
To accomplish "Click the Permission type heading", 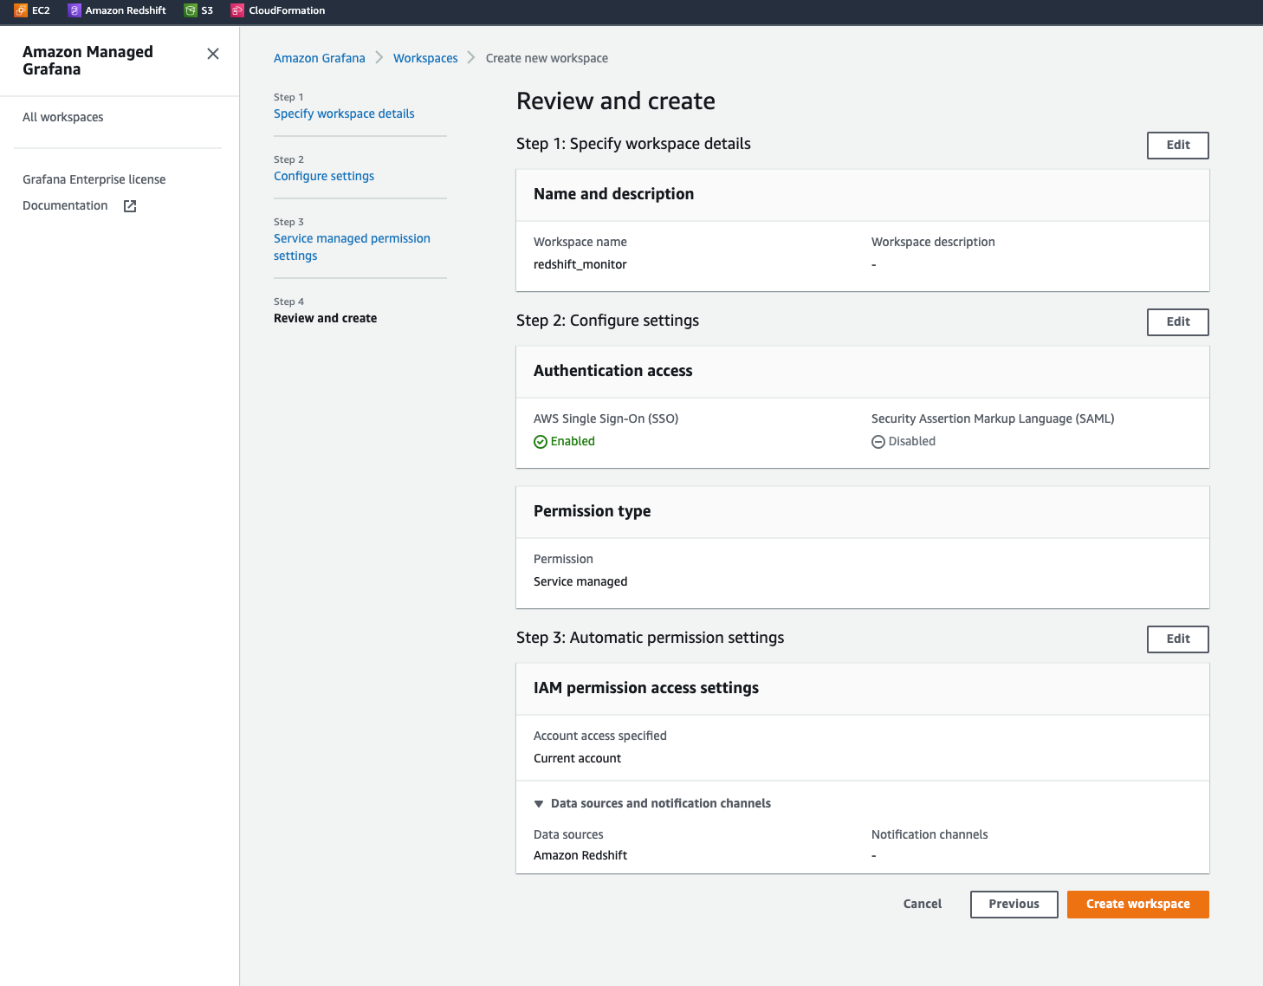I will click(592, 511).
